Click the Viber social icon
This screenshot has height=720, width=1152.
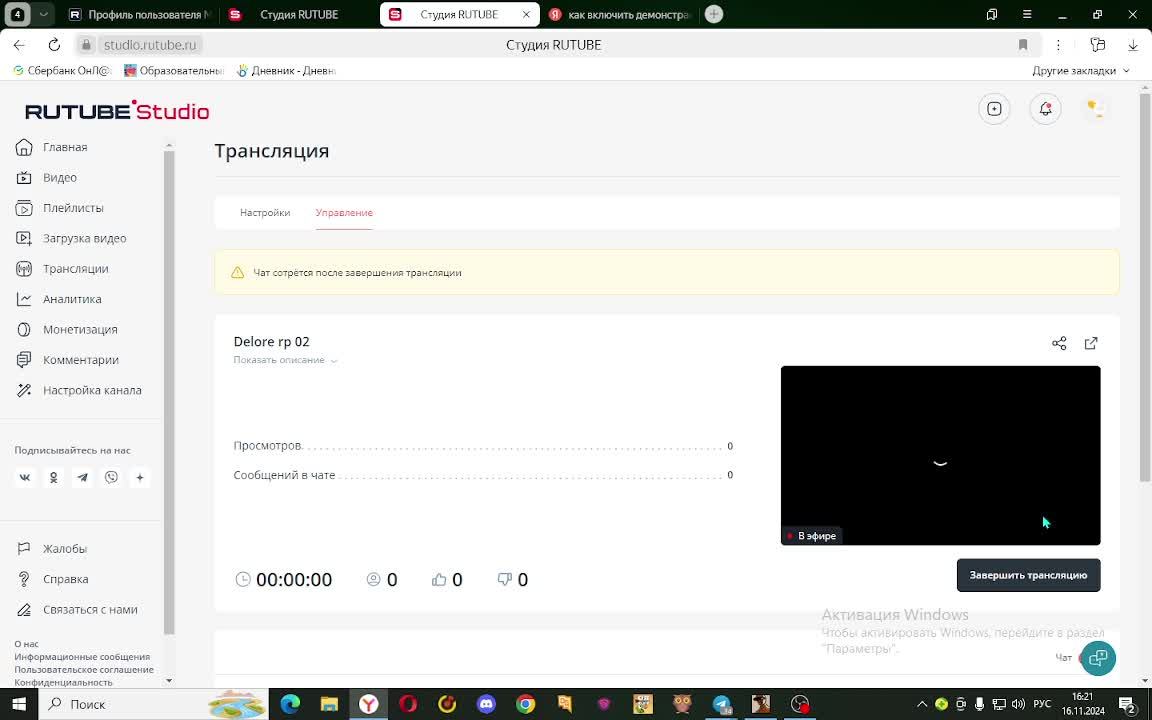(111, 478)
